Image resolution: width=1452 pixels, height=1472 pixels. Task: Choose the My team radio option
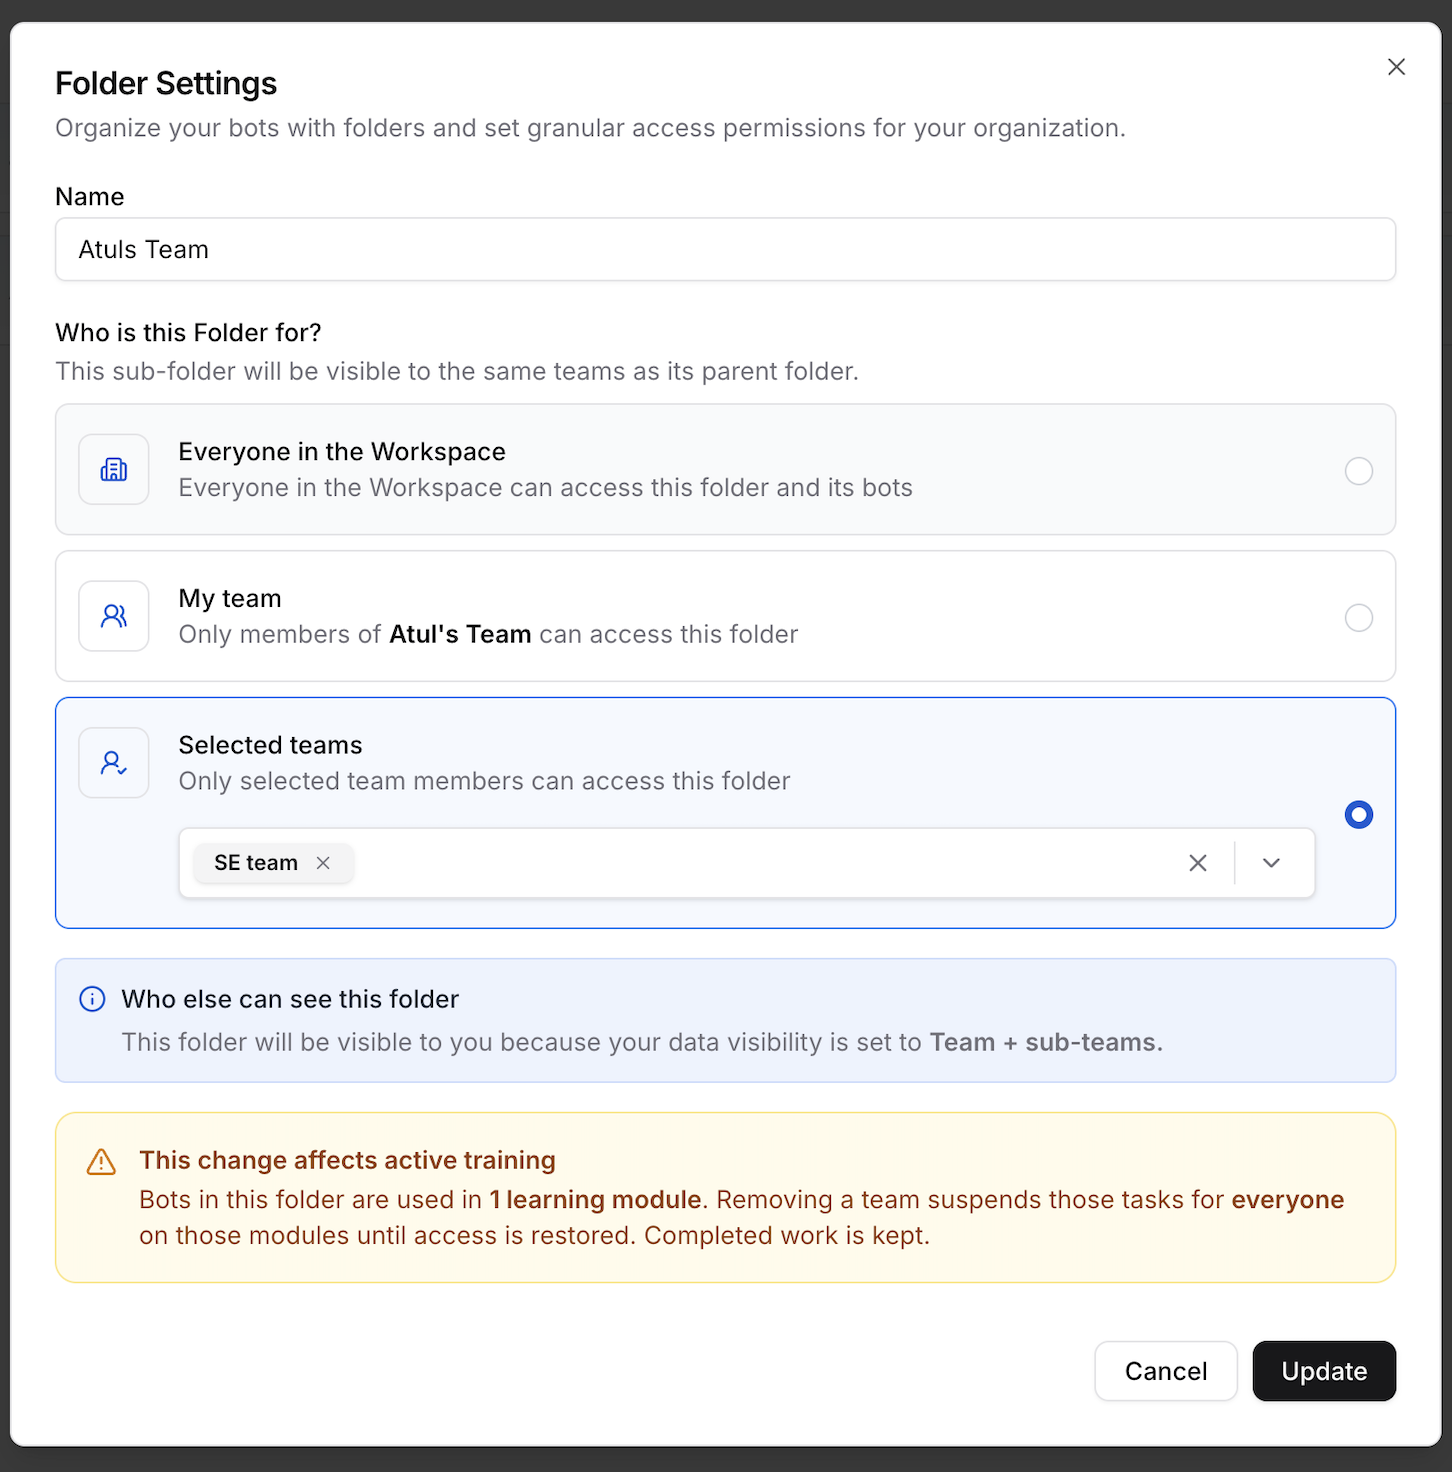coord(1359,618)
